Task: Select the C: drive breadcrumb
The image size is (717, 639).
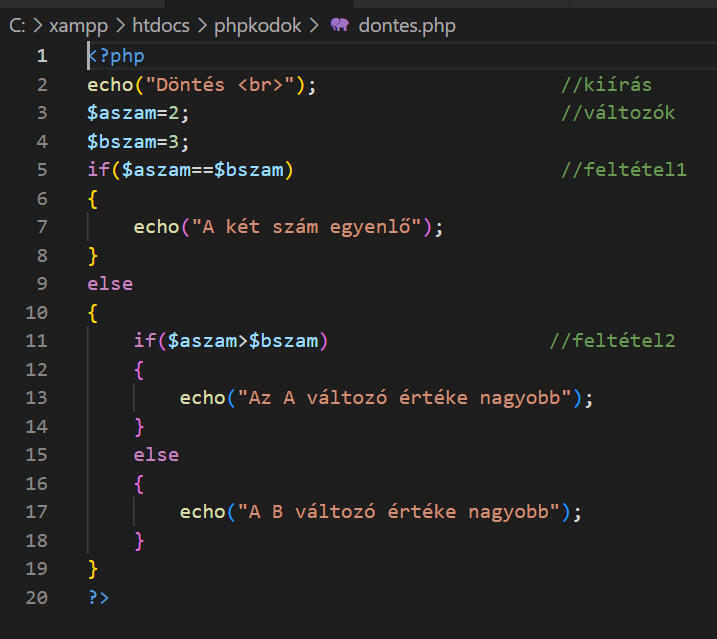Action: click(x=17, y=26)
